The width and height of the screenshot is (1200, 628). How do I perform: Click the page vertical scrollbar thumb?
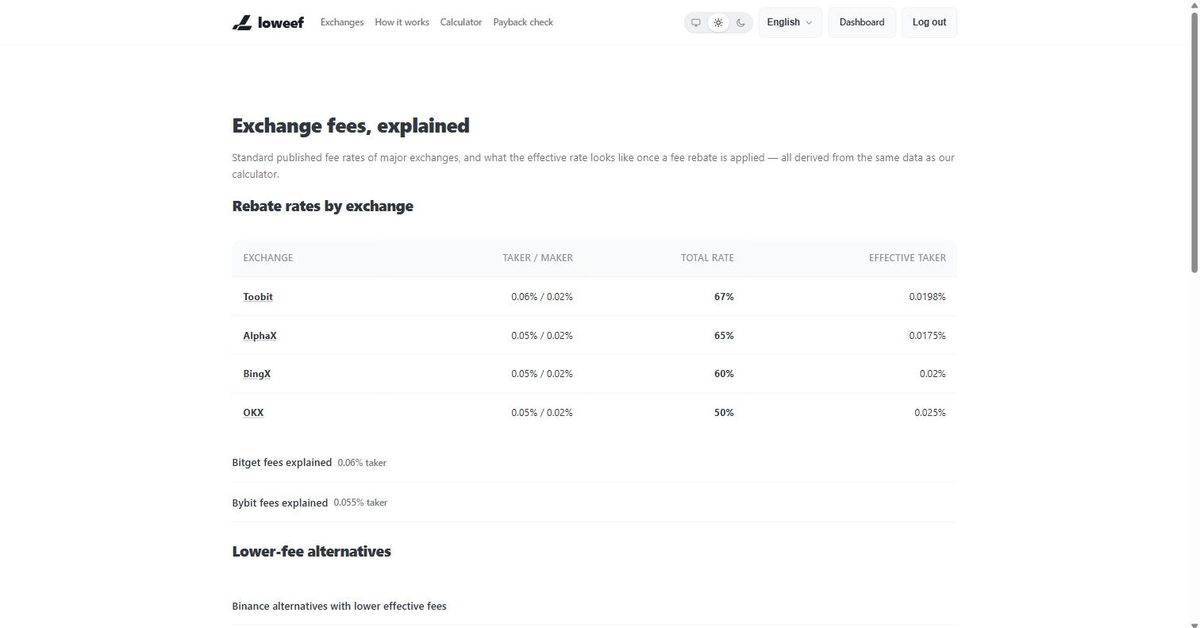[x=1194, y=143]
